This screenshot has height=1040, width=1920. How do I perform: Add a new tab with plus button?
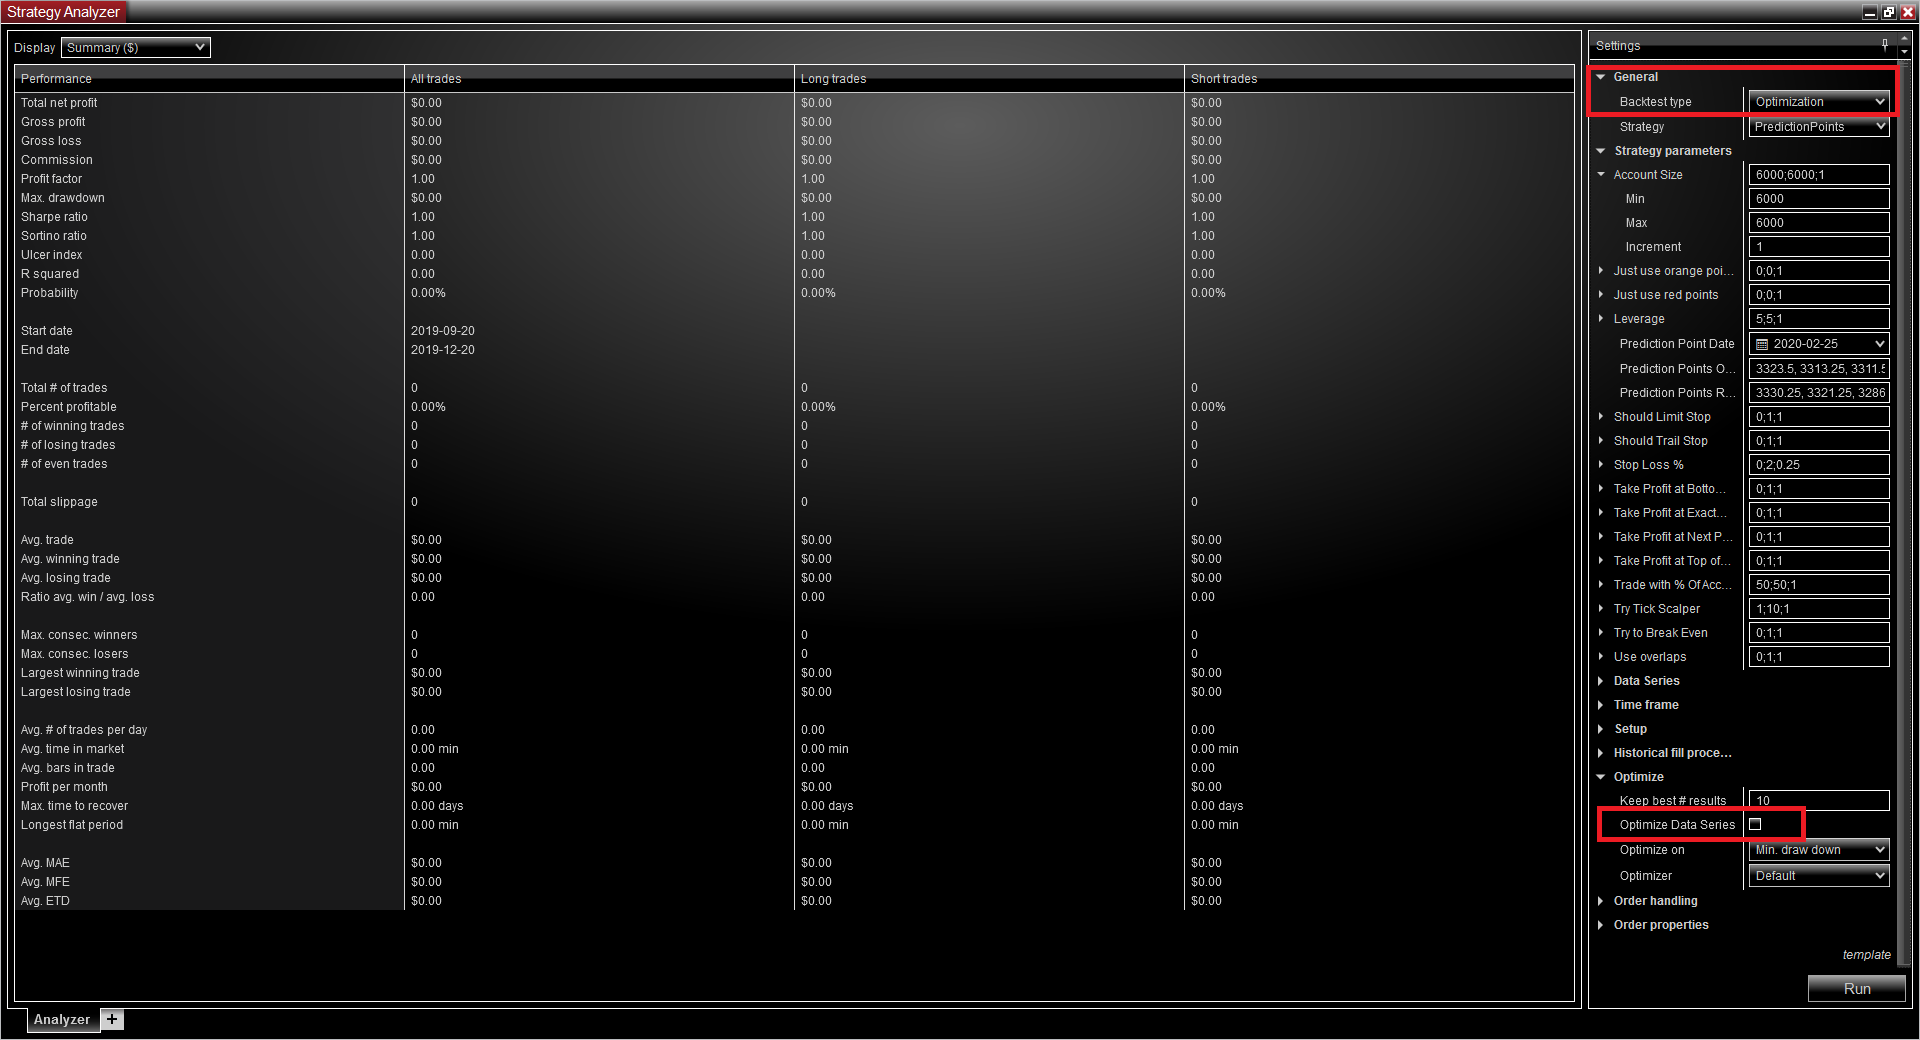[x=112, y=1019]
